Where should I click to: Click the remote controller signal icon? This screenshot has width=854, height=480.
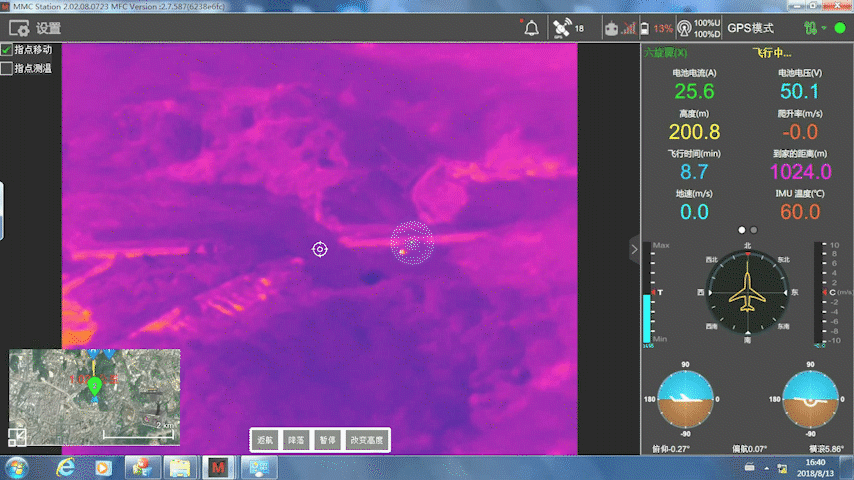coord(611,29)
